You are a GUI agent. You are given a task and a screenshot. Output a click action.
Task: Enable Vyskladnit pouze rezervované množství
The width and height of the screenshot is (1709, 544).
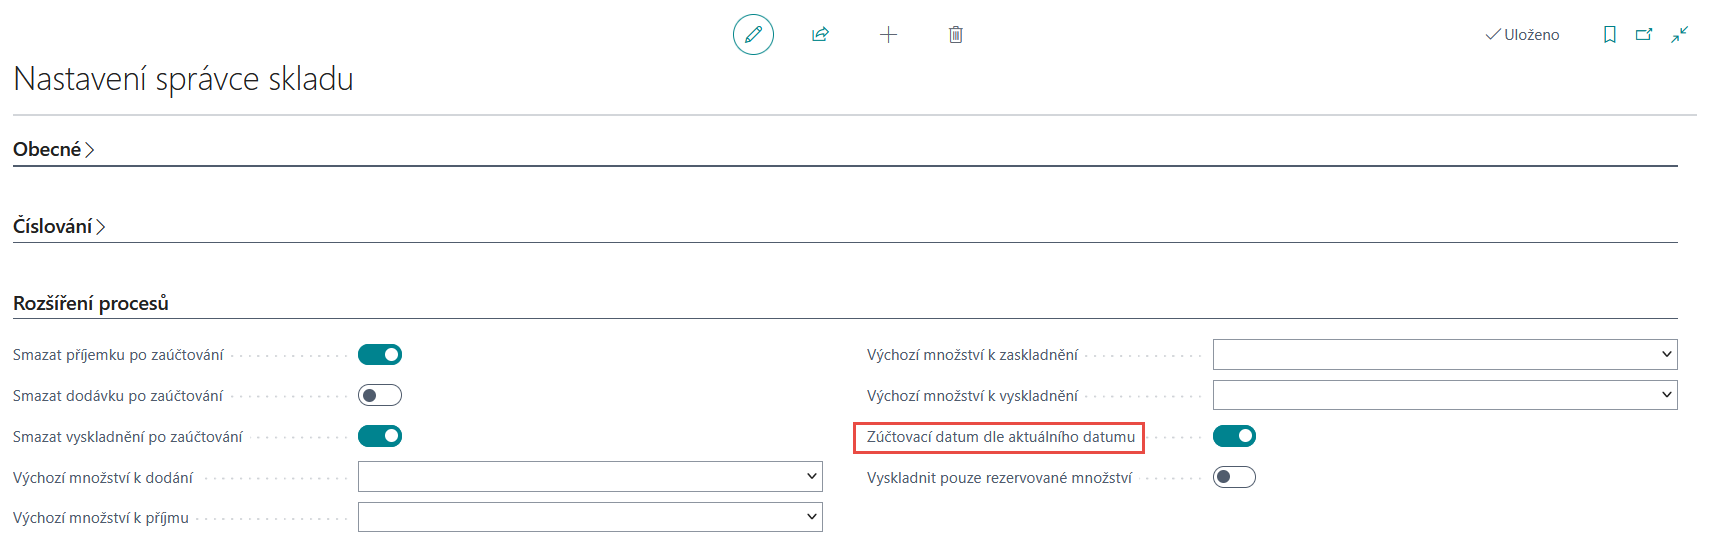click(x=1234, y=478)
